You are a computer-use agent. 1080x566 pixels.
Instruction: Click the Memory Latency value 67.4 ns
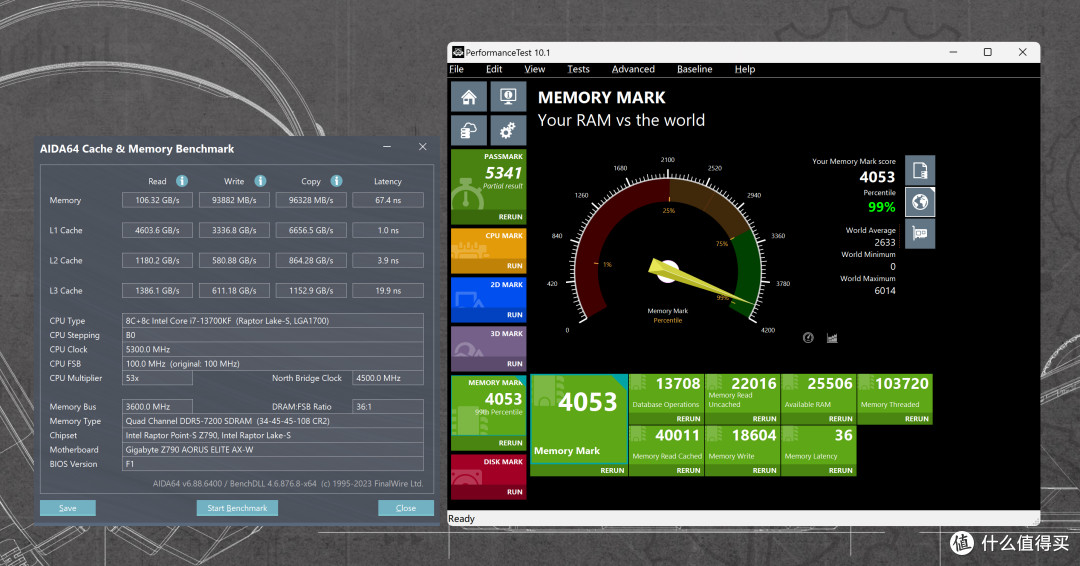[x=388, y=200]
